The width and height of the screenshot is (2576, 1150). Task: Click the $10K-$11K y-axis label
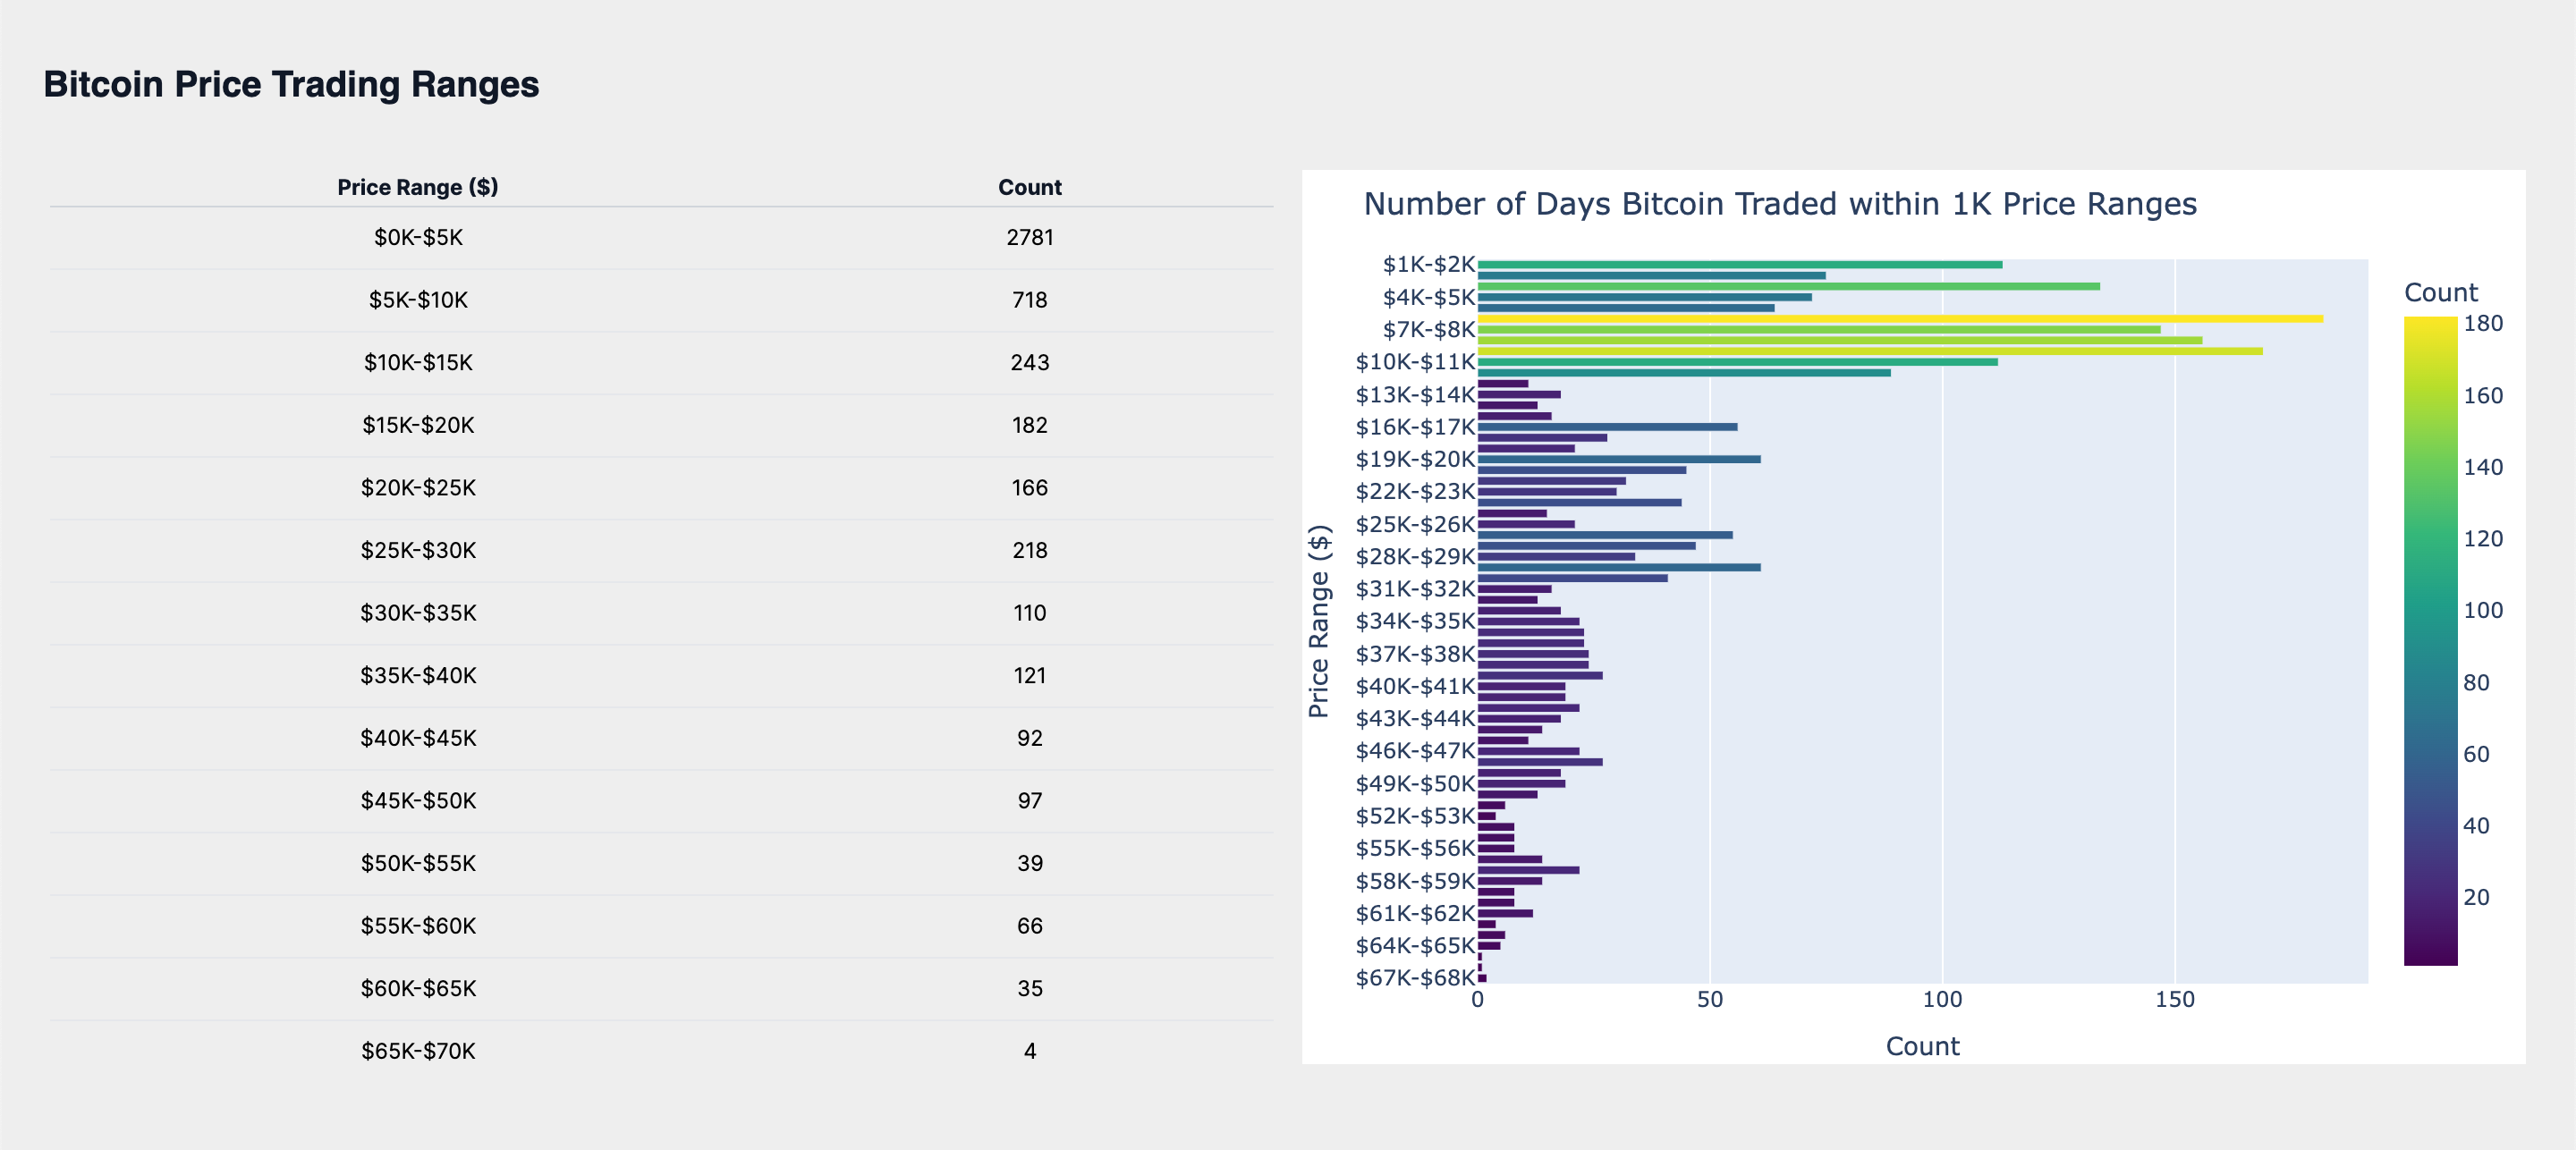click(1415, 362)
